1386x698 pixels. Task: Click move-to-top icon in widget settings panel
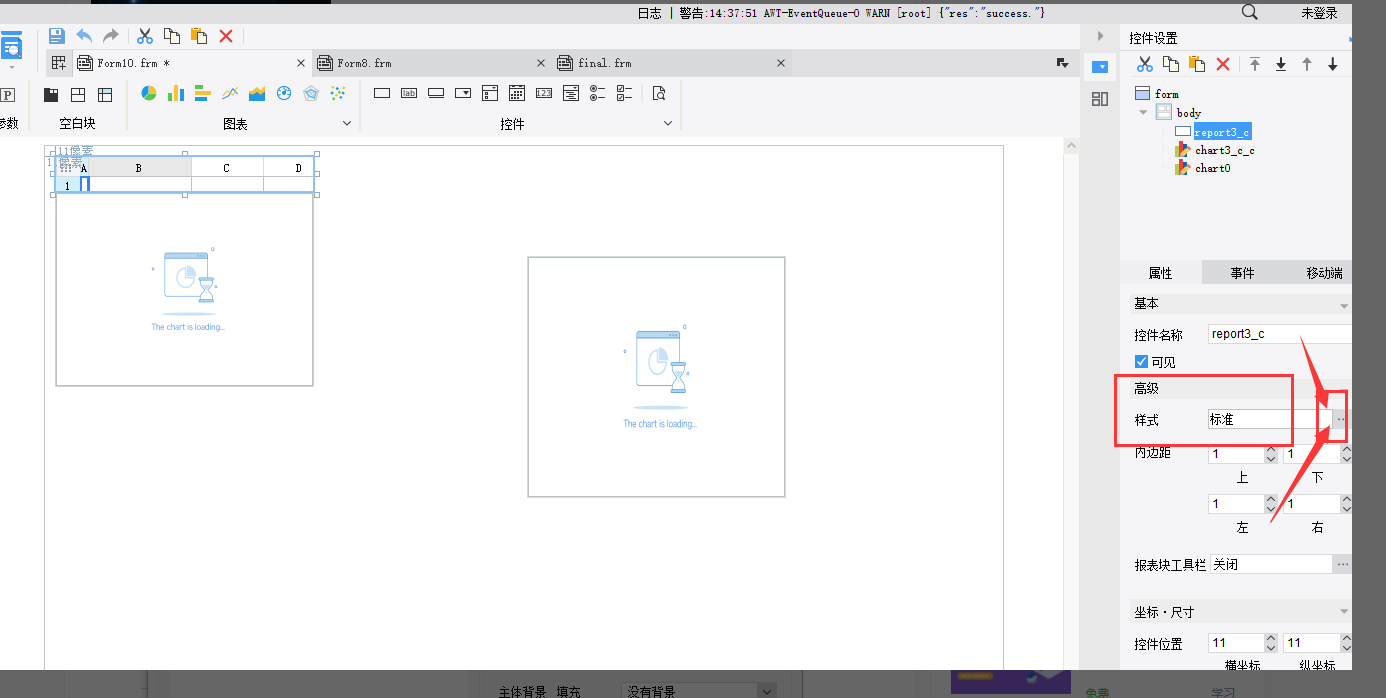[1255, 64]
